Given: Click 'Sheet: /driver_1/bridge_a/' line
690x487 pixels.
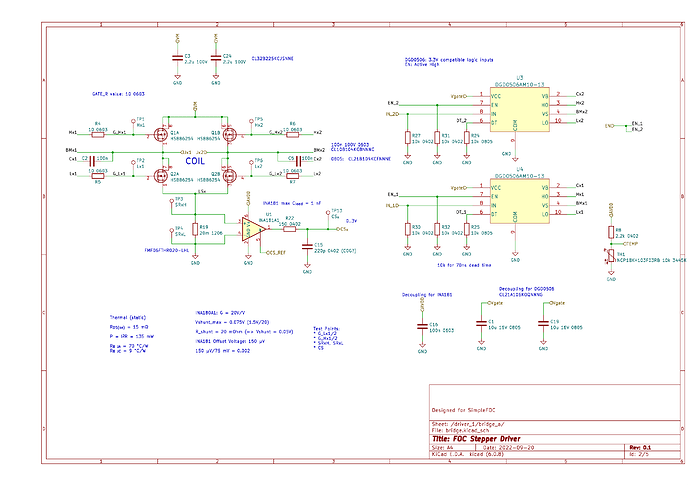Looking at the screenshot, I should click(x=468, y=424).
